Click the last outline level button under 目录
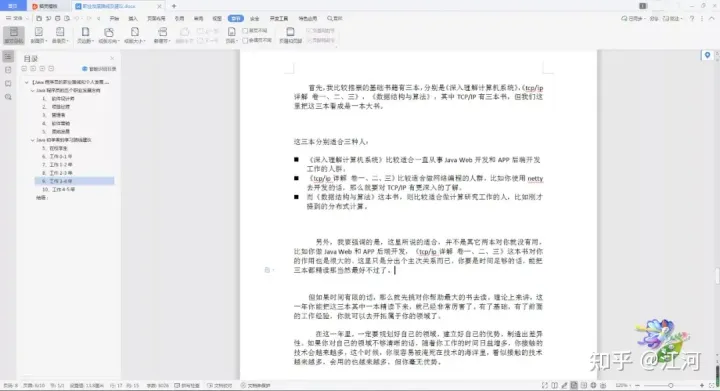 pyautogui.click(x=51, y=68)
